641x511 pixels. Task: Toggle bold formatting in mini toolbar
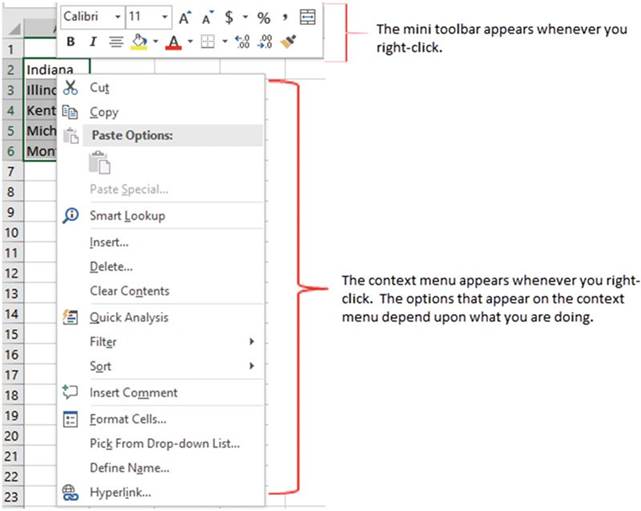tap(71, 42)
